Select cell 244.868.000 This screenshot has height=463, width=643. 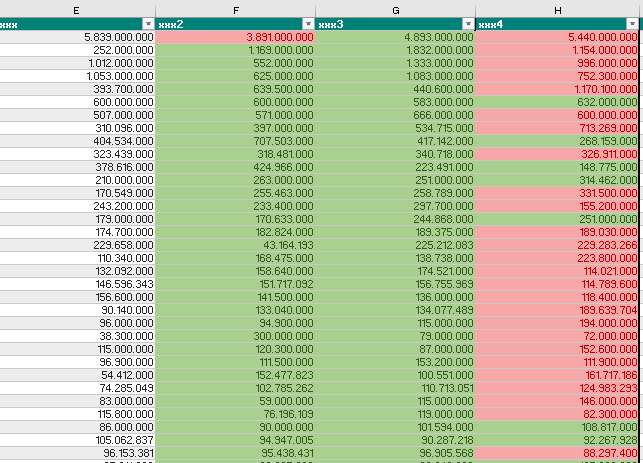pyautogui.click(x=395, y=219)
